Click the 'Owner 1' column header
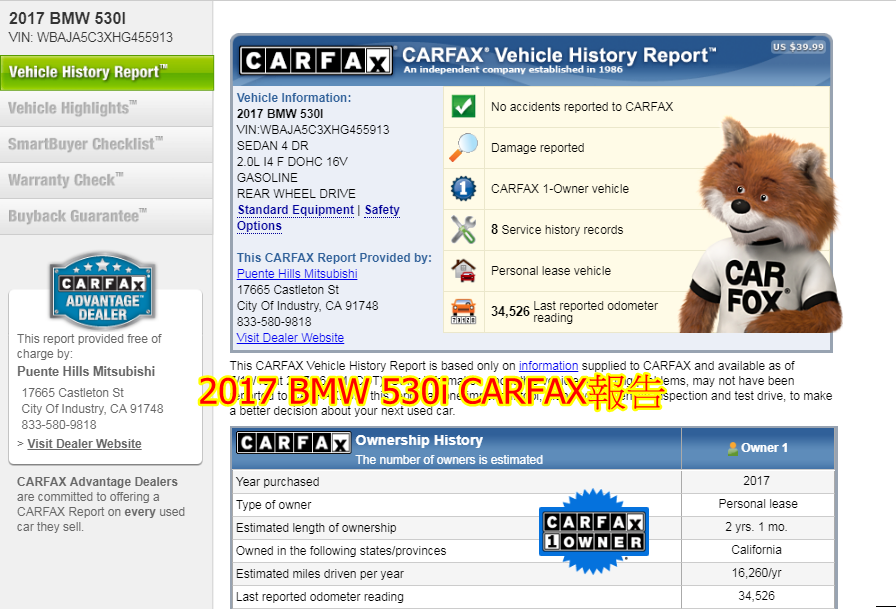This screenshot has height=609, width=896. [758, 448]
